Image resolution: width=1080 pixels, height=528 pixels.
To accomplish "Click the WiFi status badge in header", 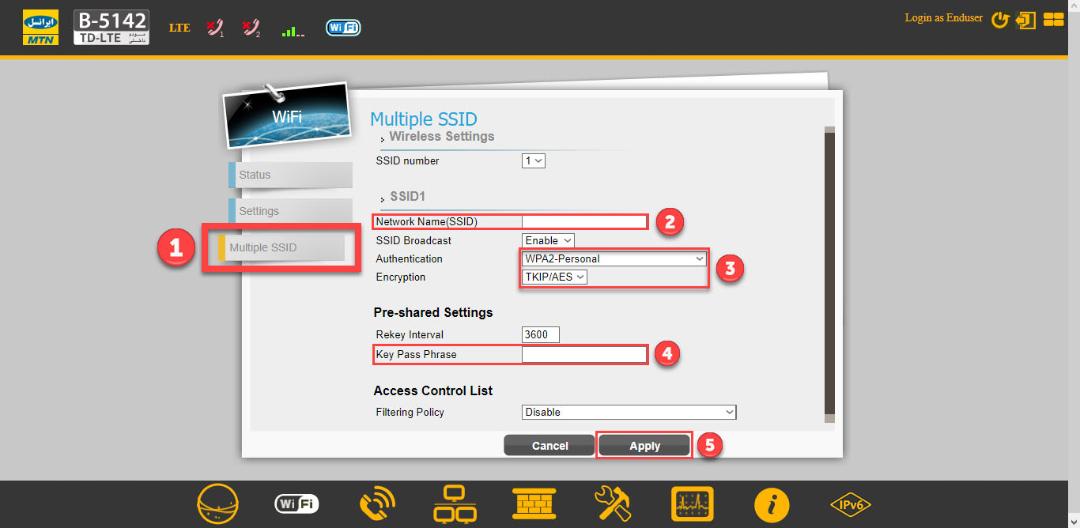I will pos(344,28).
